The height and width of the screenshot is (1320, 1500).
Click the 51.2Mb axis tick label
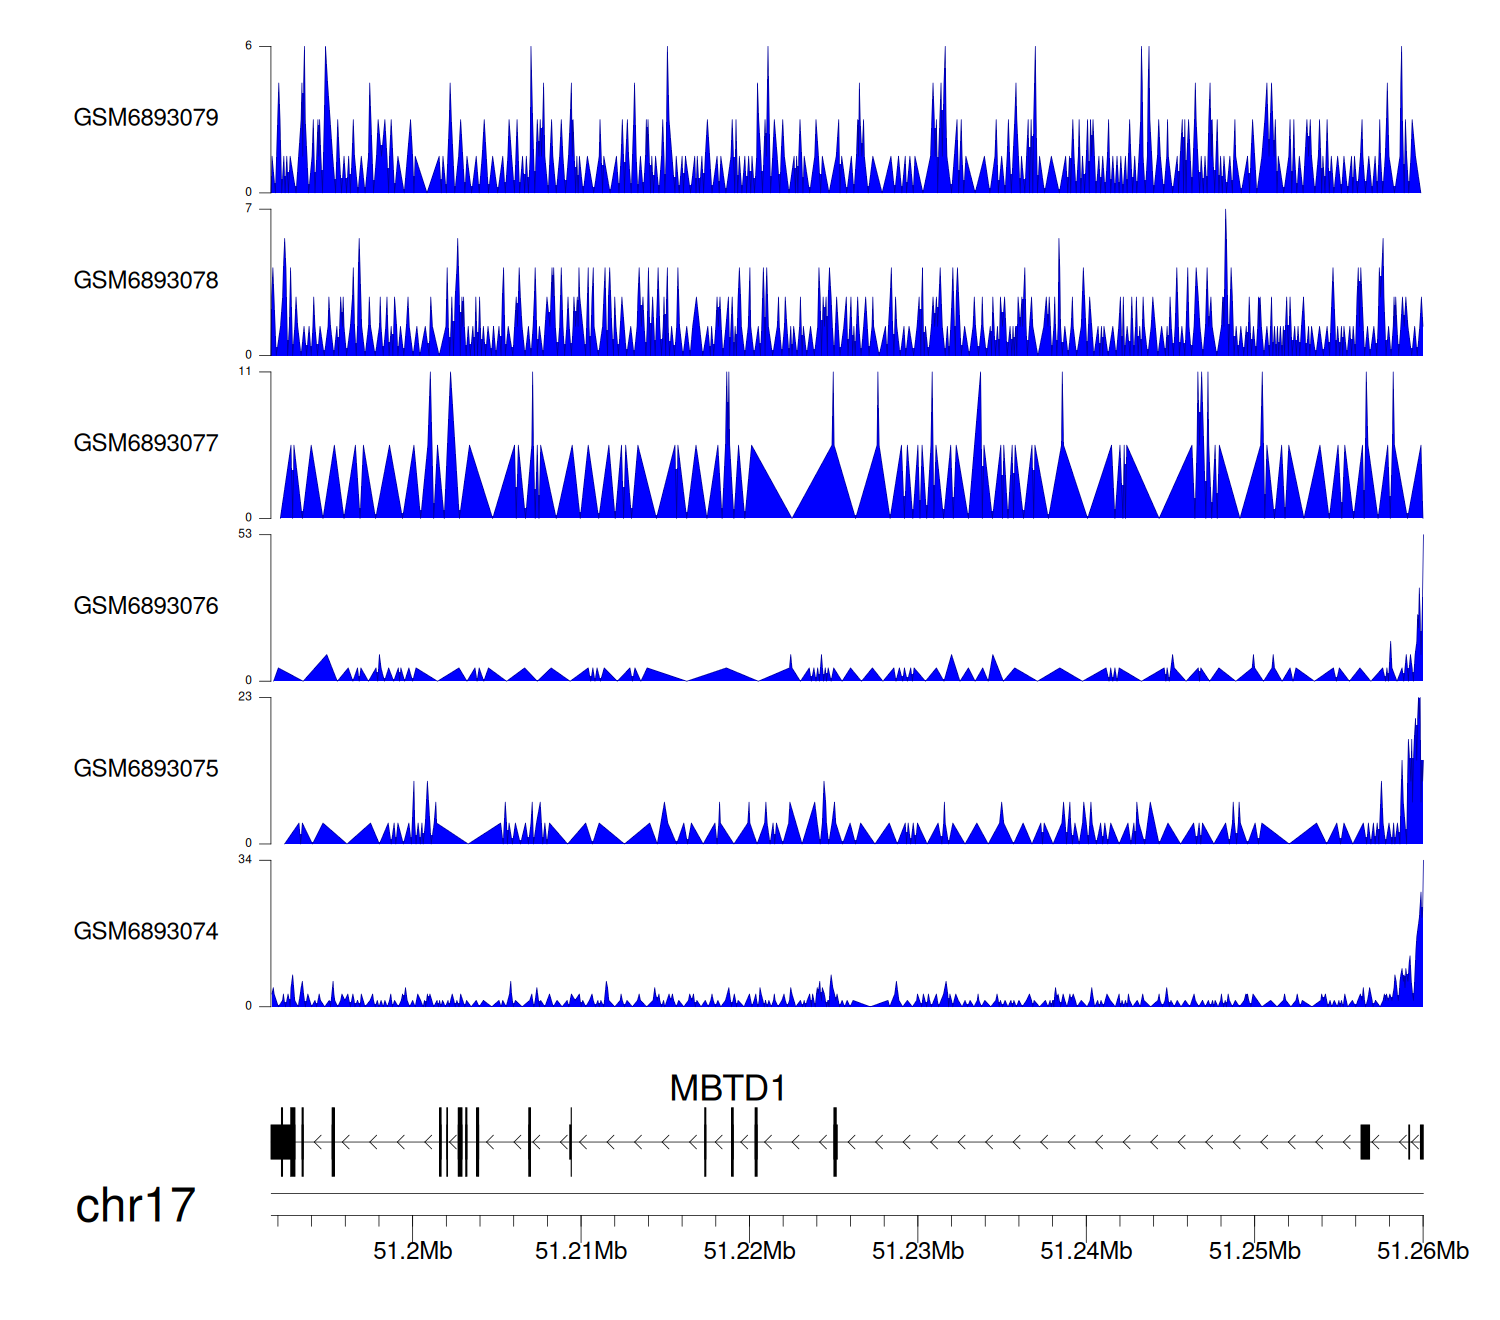point(412,1251)
